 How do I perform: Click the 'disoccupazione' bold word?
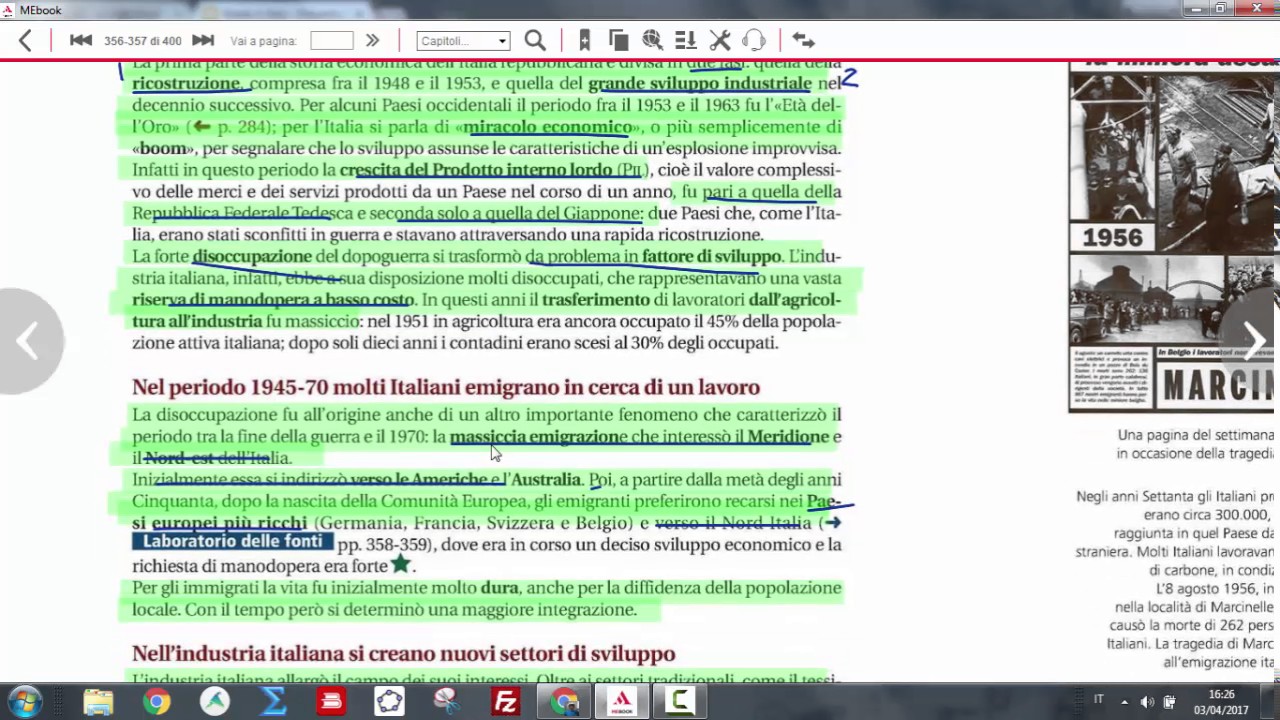(x=252, y=256)
